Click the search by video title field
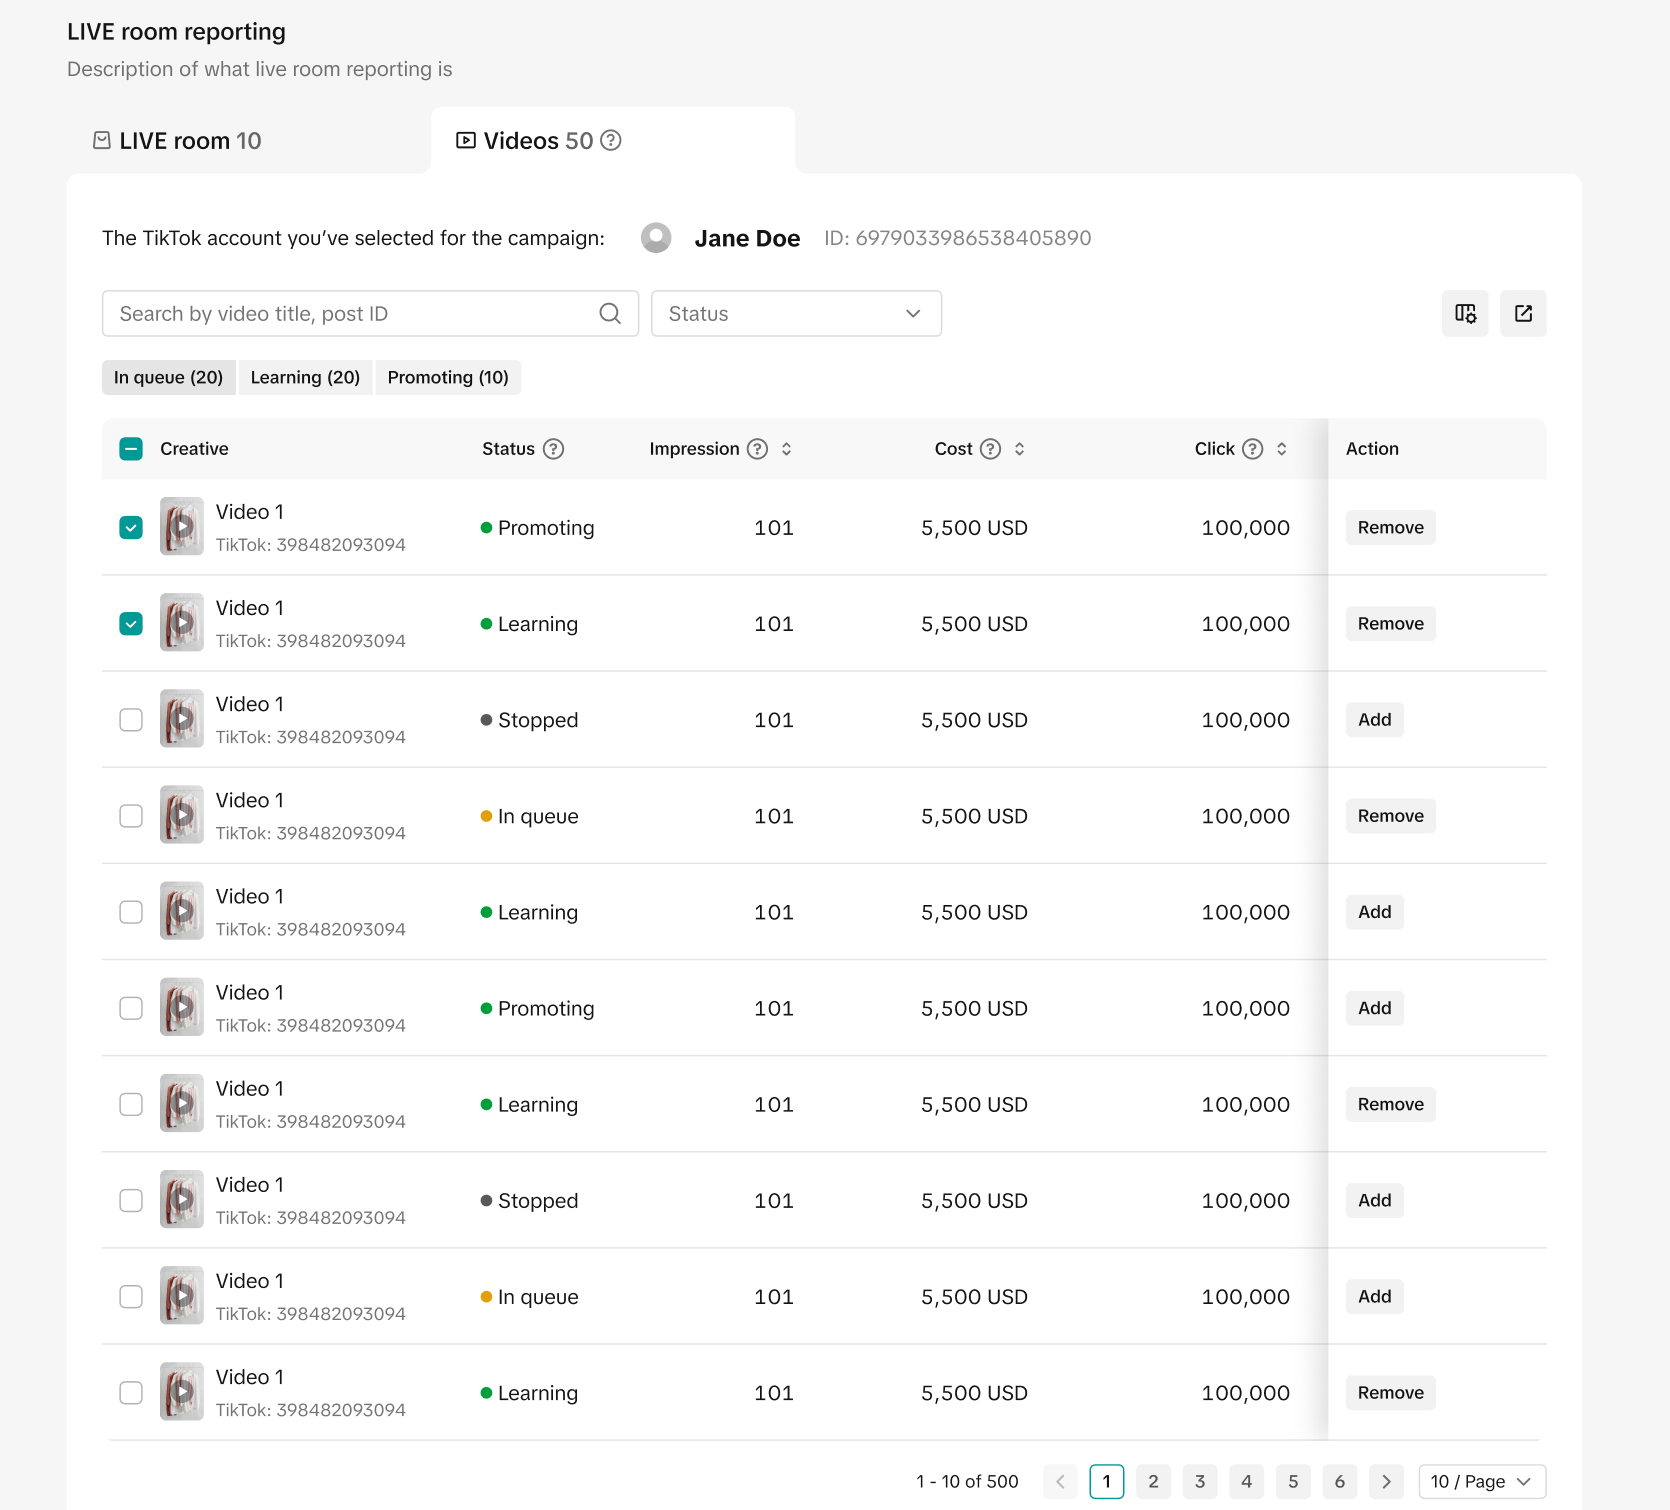1670x1510 pixels. point(350,314)
